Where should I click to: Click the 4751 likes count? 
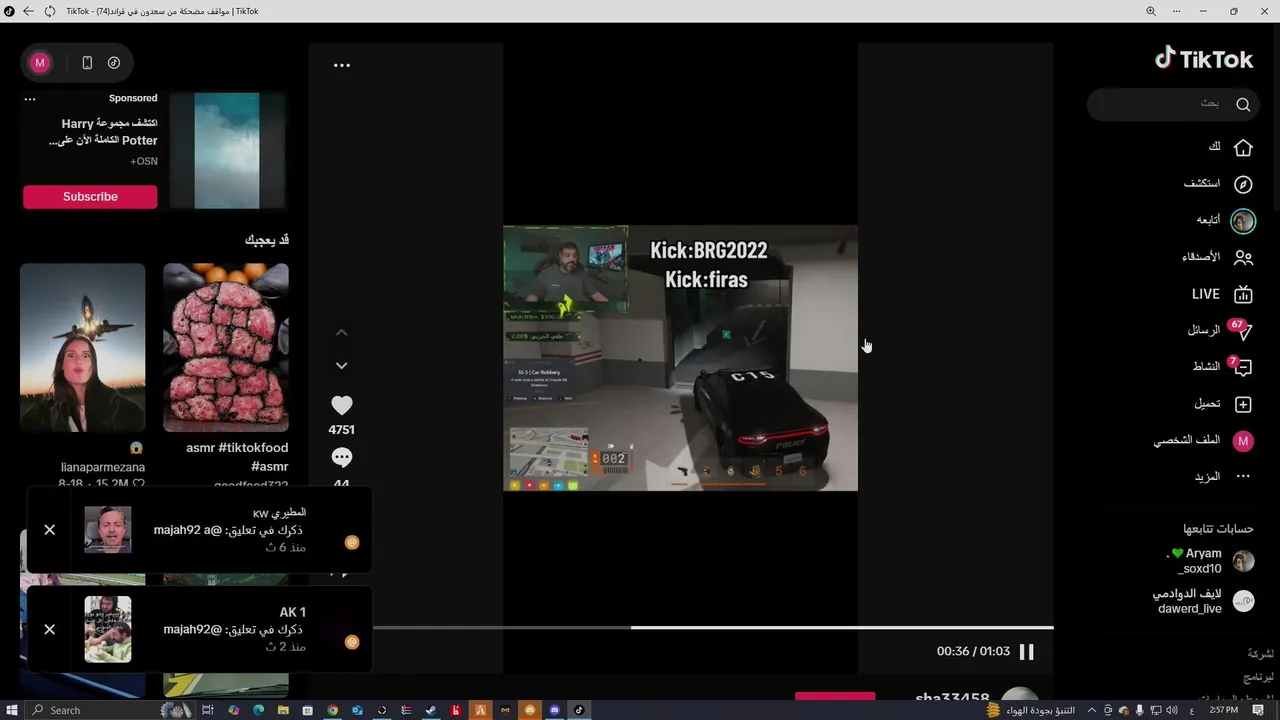point(342,430)
